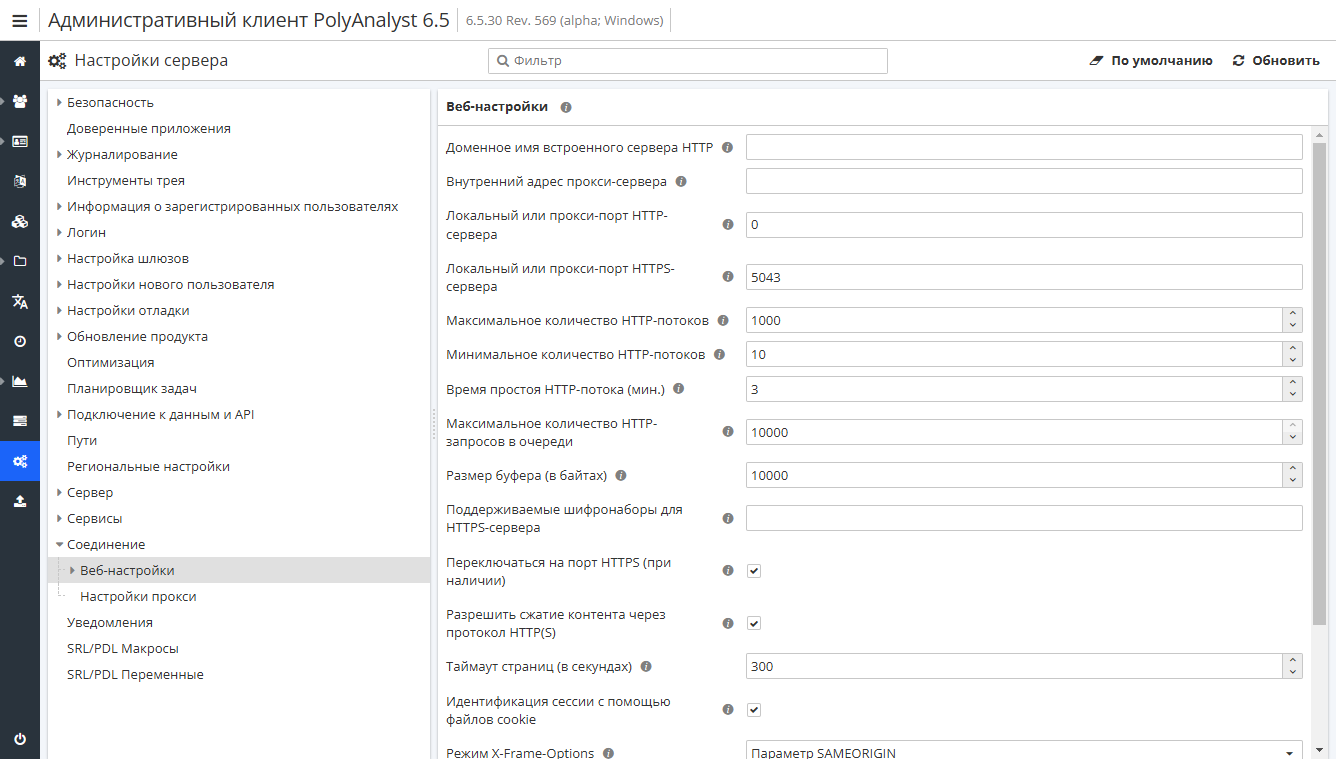Show info for HTTP-запросов в очереди

tap(728, 432)
